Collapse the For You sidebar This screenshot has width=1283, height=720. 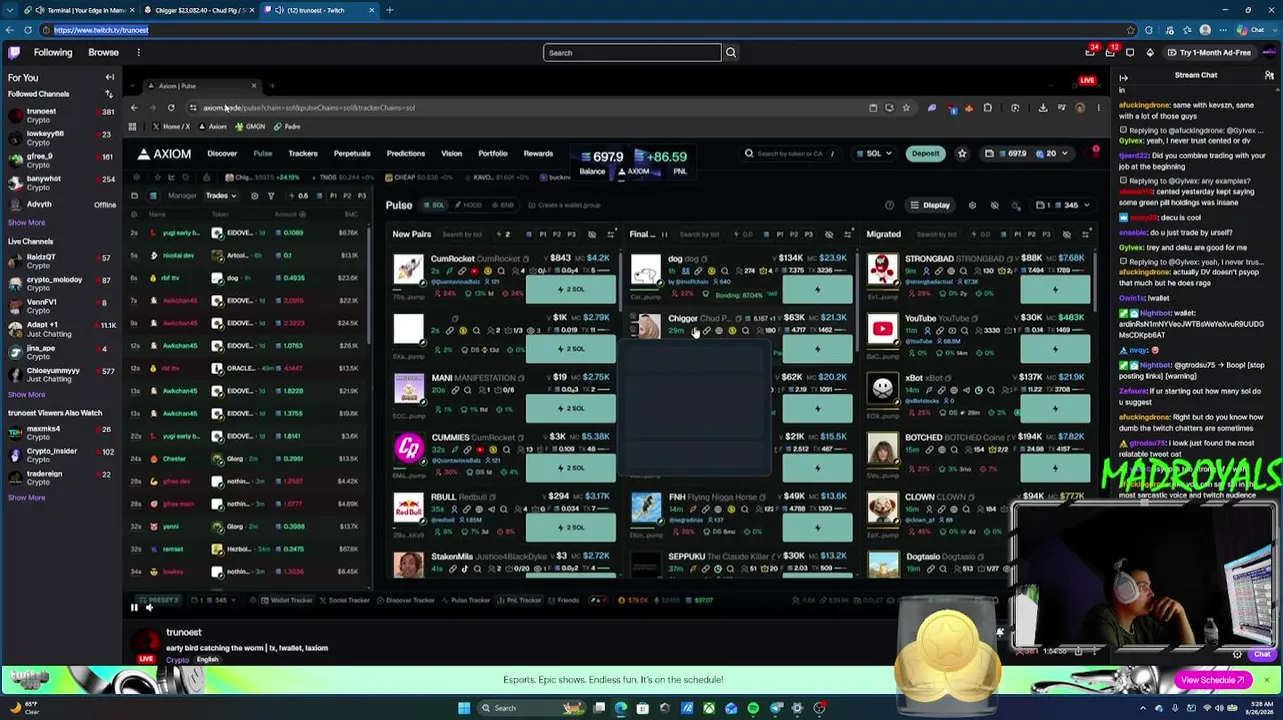pos(110,77)
